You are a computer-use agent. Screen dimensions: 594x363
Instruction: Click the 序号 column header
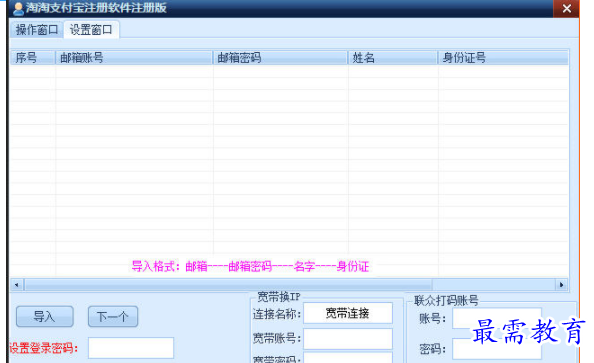click(33, 58)
